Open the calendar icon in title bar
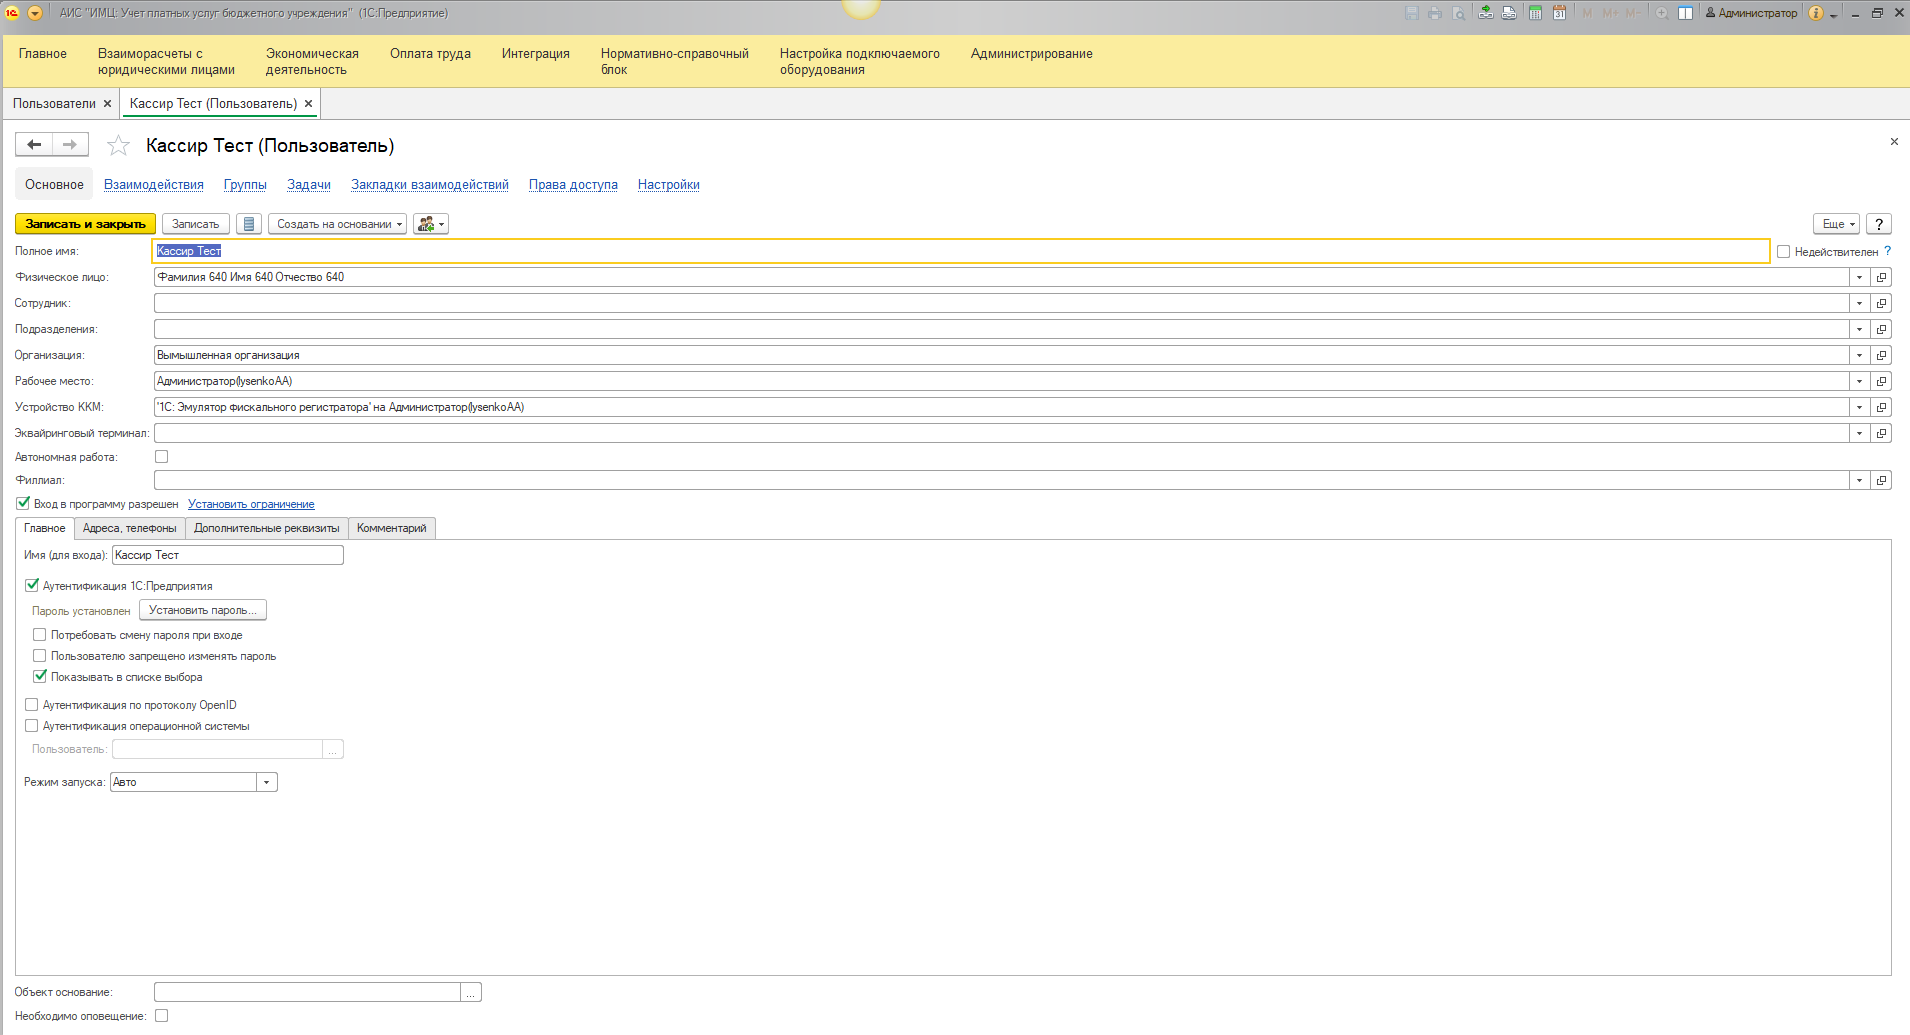Image resolution: width=1910 pixels, height=1035 pixels. tap(1559, 13)
